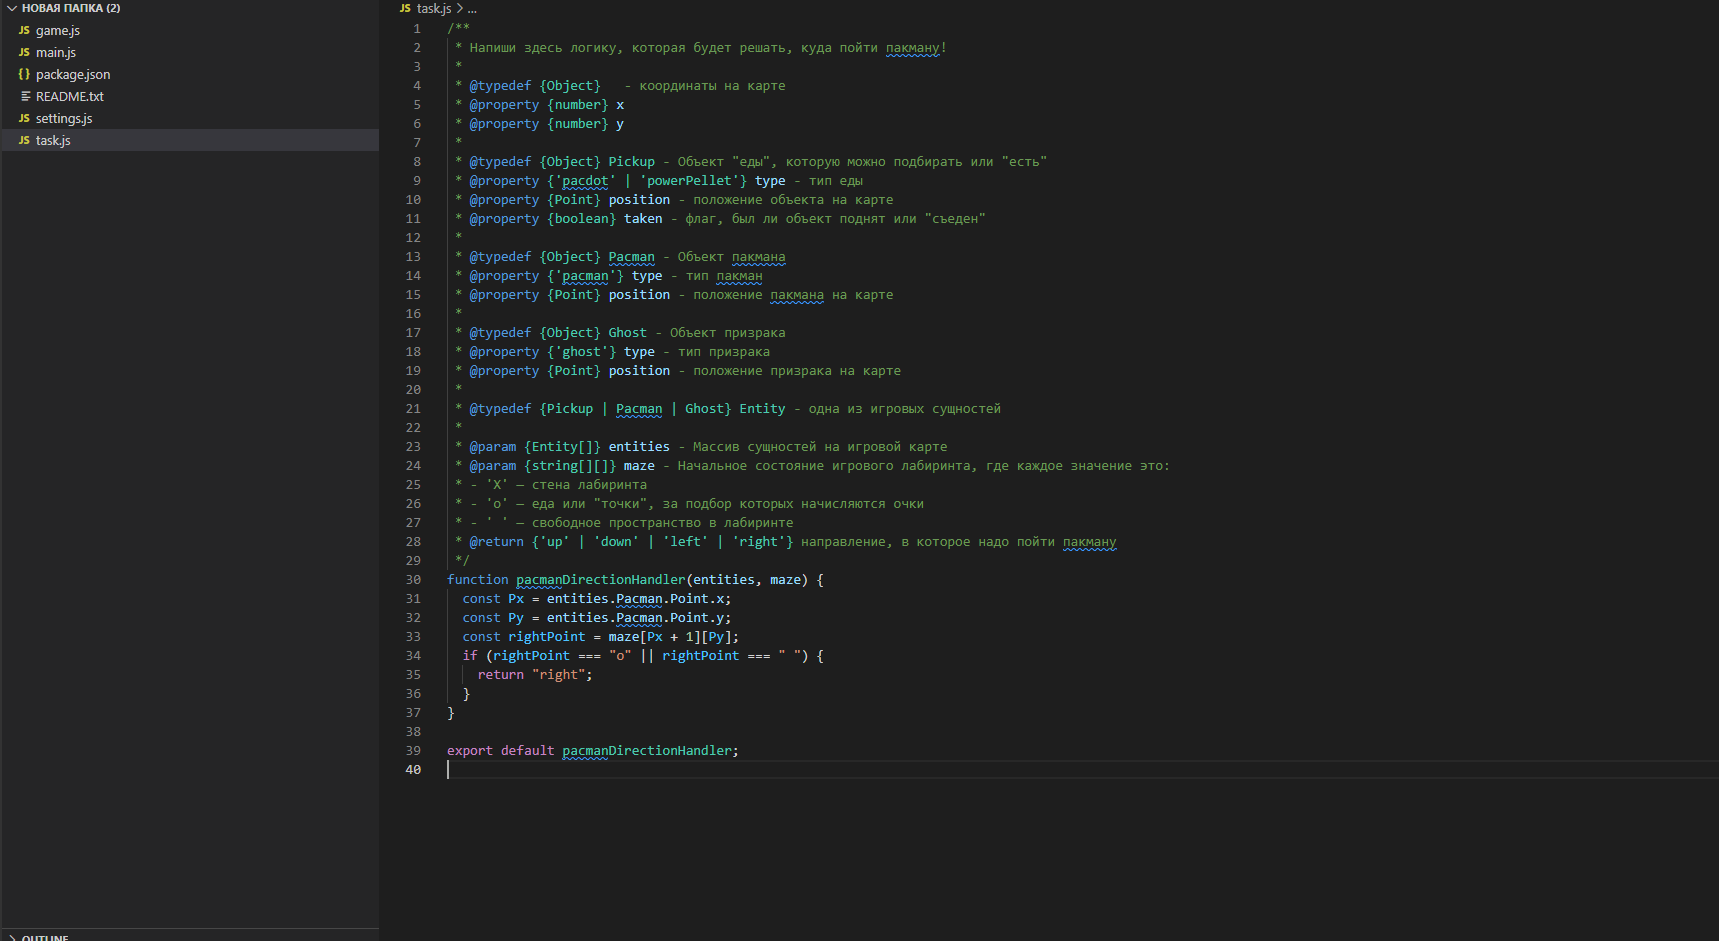Click '{number} x' property on line 5
The width and height of the screenshot is (1719, 941).
[x=586, y=105]
